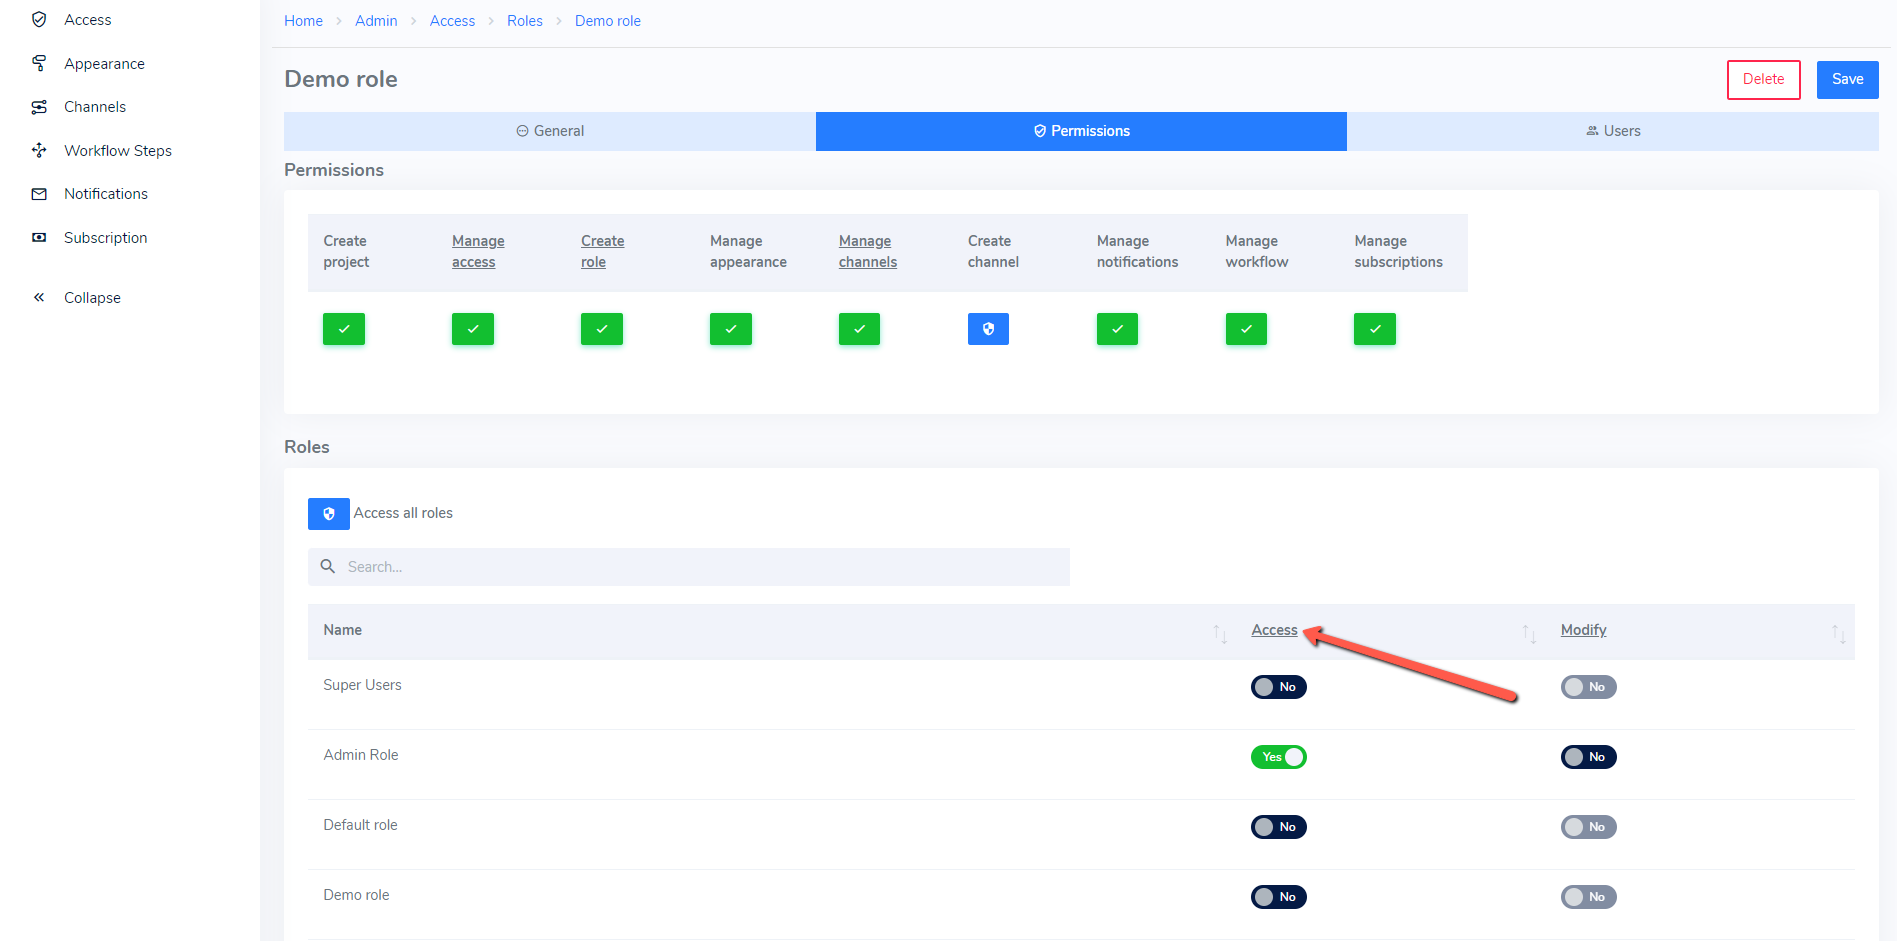1897x941 pixels.
Task: Open Notifications in the sidebar menu
Action: pyautogui.click(x=106, y=194)
